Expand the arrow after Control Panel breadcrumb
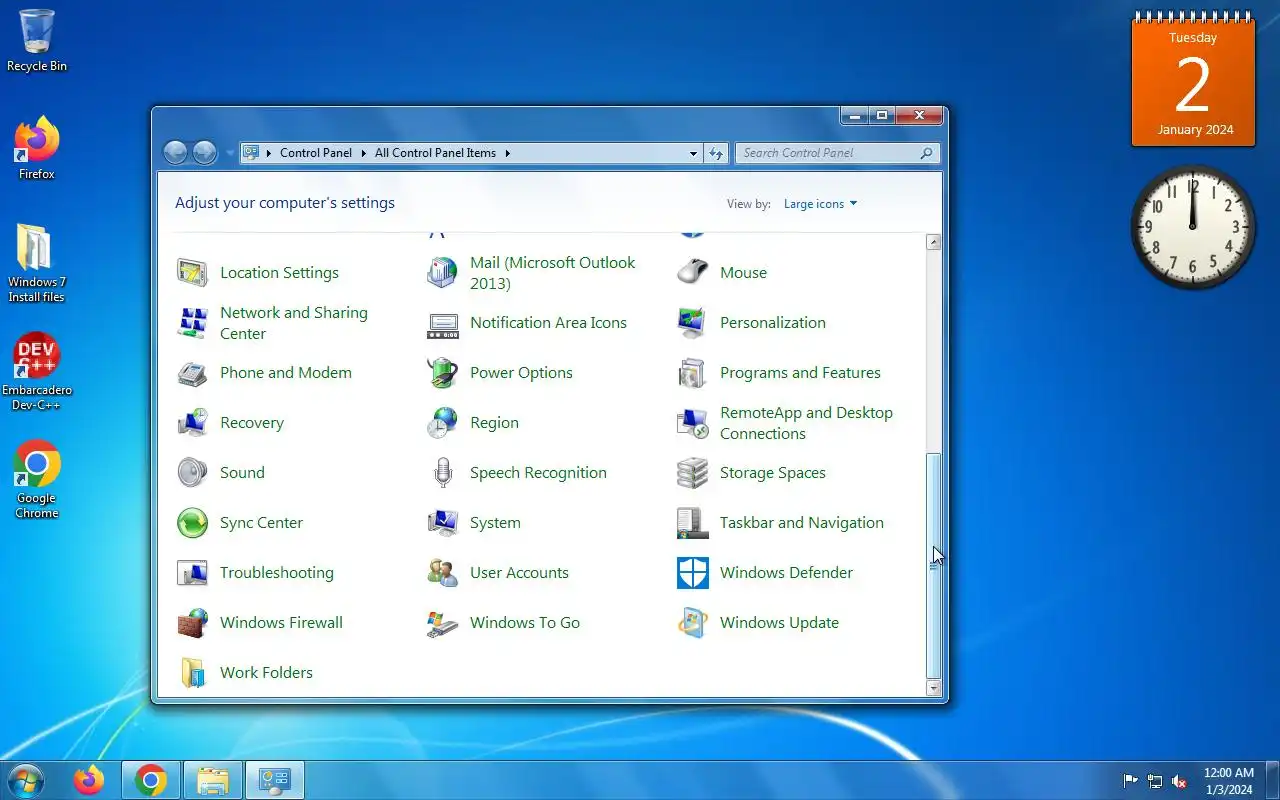This screenshot has height=800, width=1280. (363, 153)
